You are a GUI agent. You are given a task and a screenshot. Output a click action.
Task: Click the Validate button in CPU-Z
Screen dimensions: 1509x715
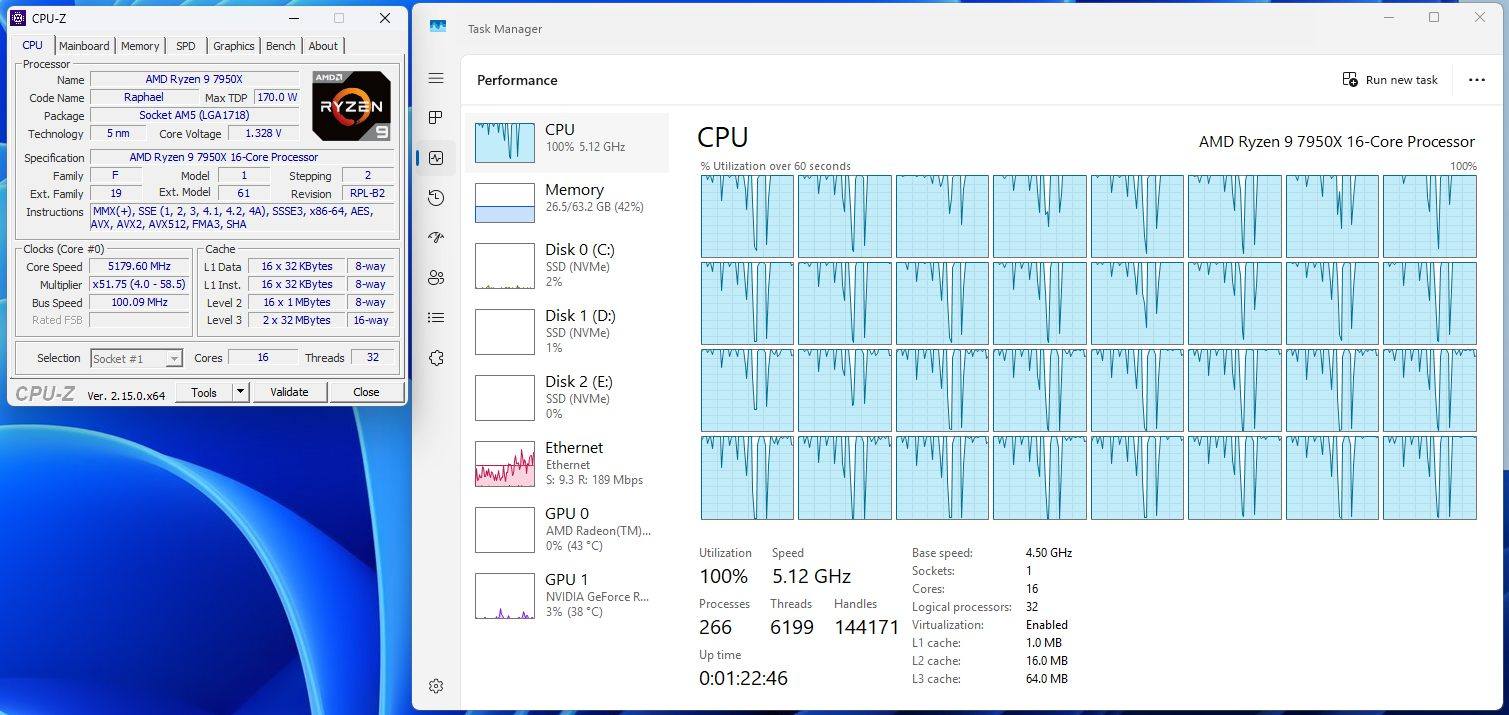[289, 392]
